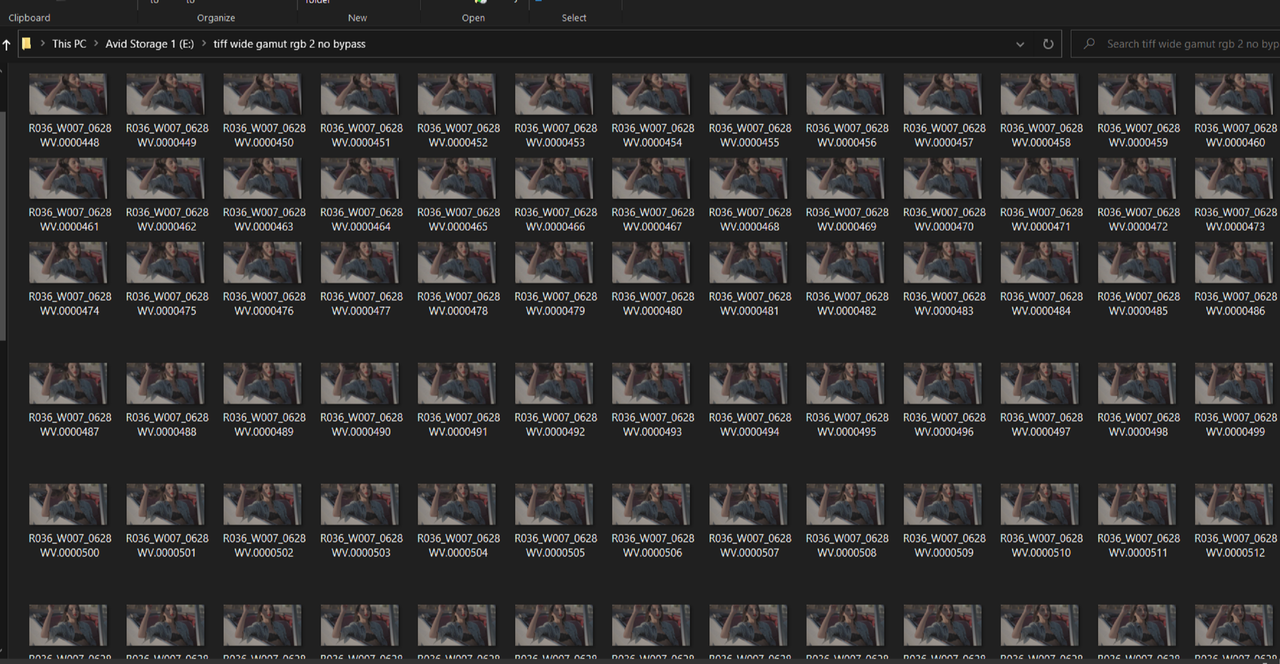Image resolution: width=1280 pixels, height=664 pixels.
Task: Navigate to This PC breadcrumb
Action: point(69,44)
